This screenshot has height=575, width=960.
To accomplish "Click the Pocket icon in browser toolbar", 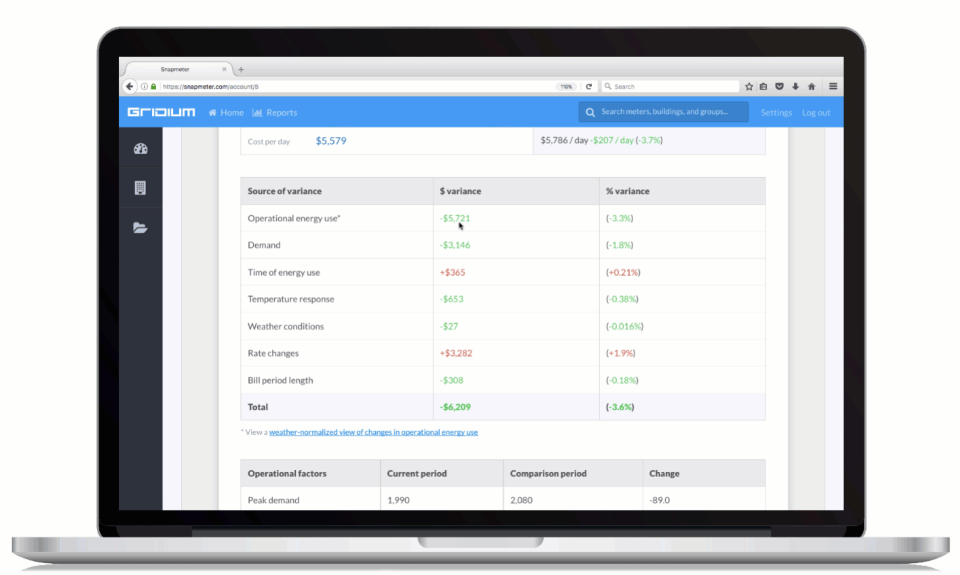I will coord(779,86).
